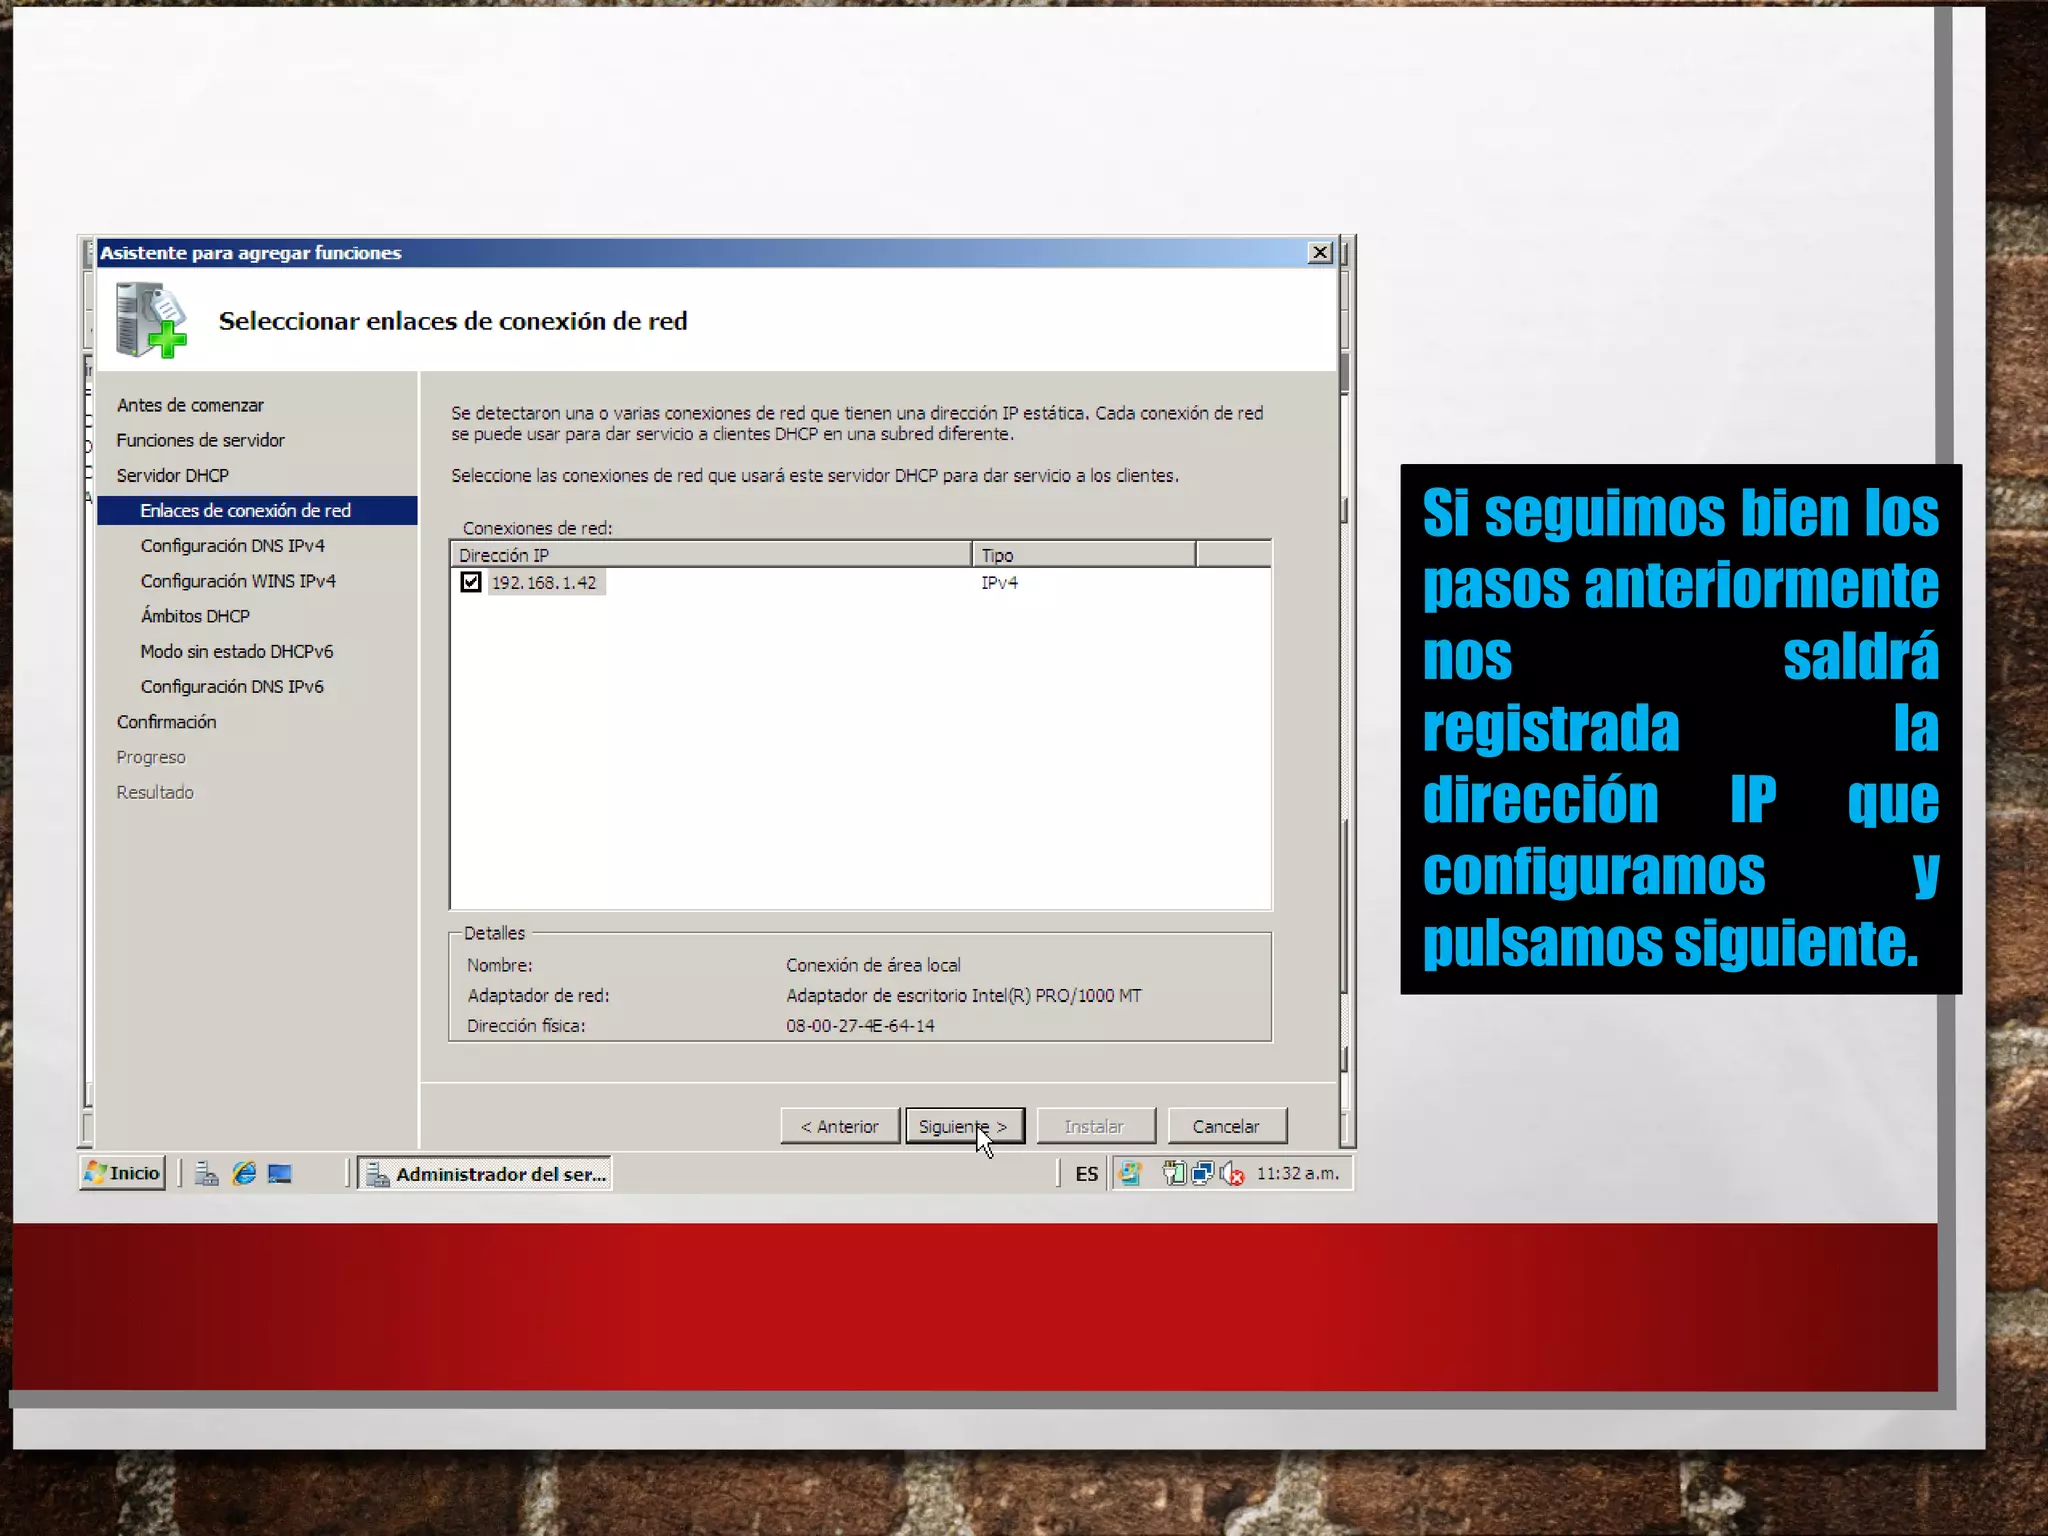
Task: Open Modo sin estado DHCPv6 step
Action: click(237, 651)
